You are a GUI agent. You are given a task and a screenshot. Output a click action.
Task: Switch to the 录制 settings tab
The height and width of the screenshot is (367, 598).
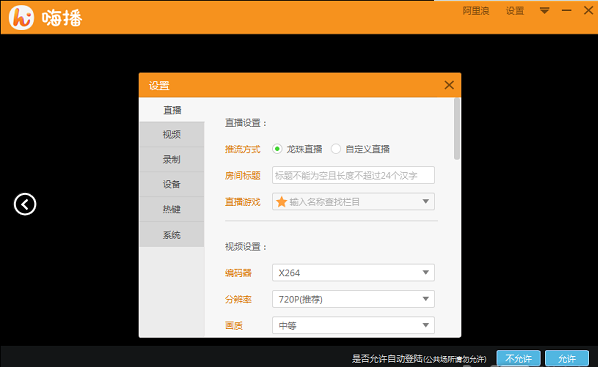pyautogui.click(x=172, y=159)
